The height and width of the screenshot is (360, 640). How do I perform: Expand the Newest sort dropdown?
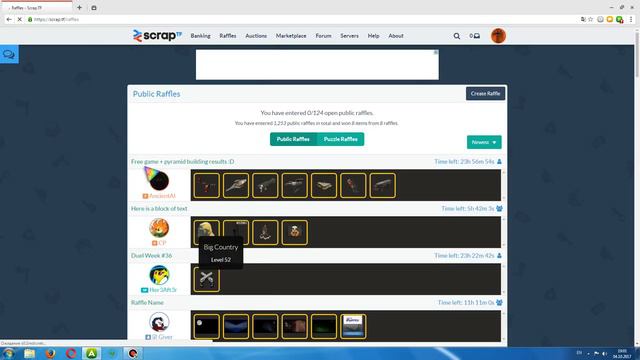484,142
